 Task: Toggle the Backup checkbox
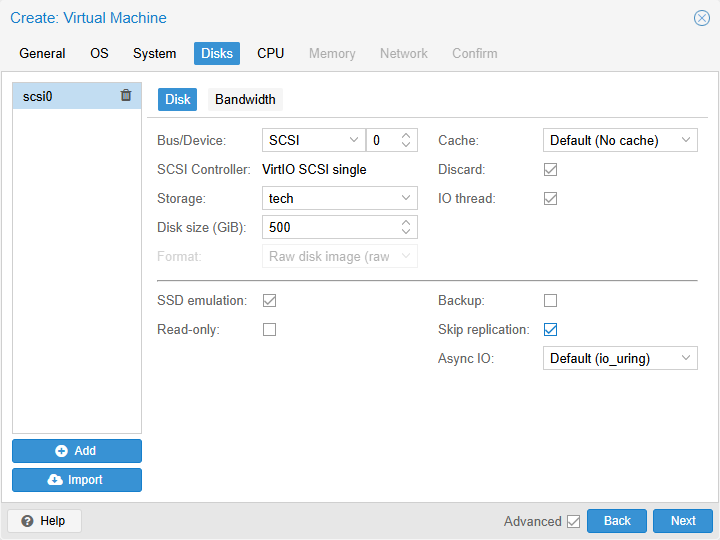(x=550, y=300)
